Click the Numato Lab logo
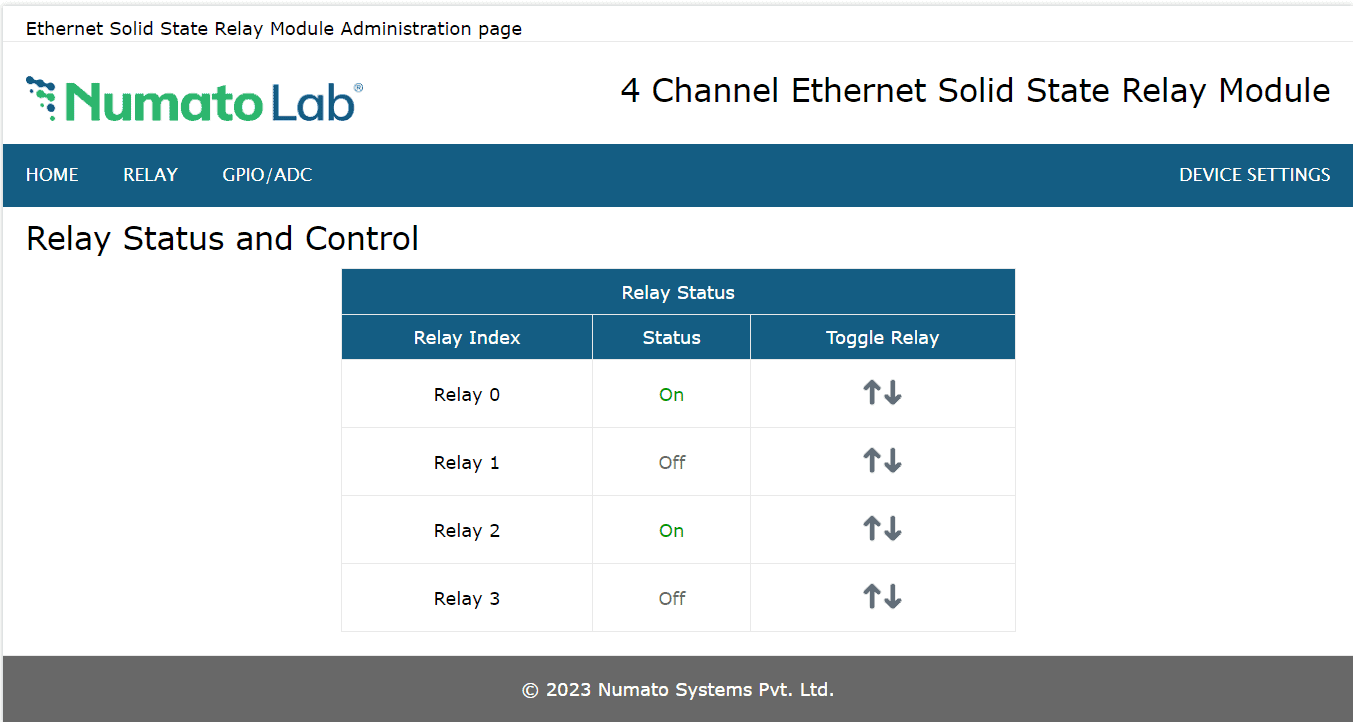The width and height of the screenshot is (1353, 722). click(194, 99)
